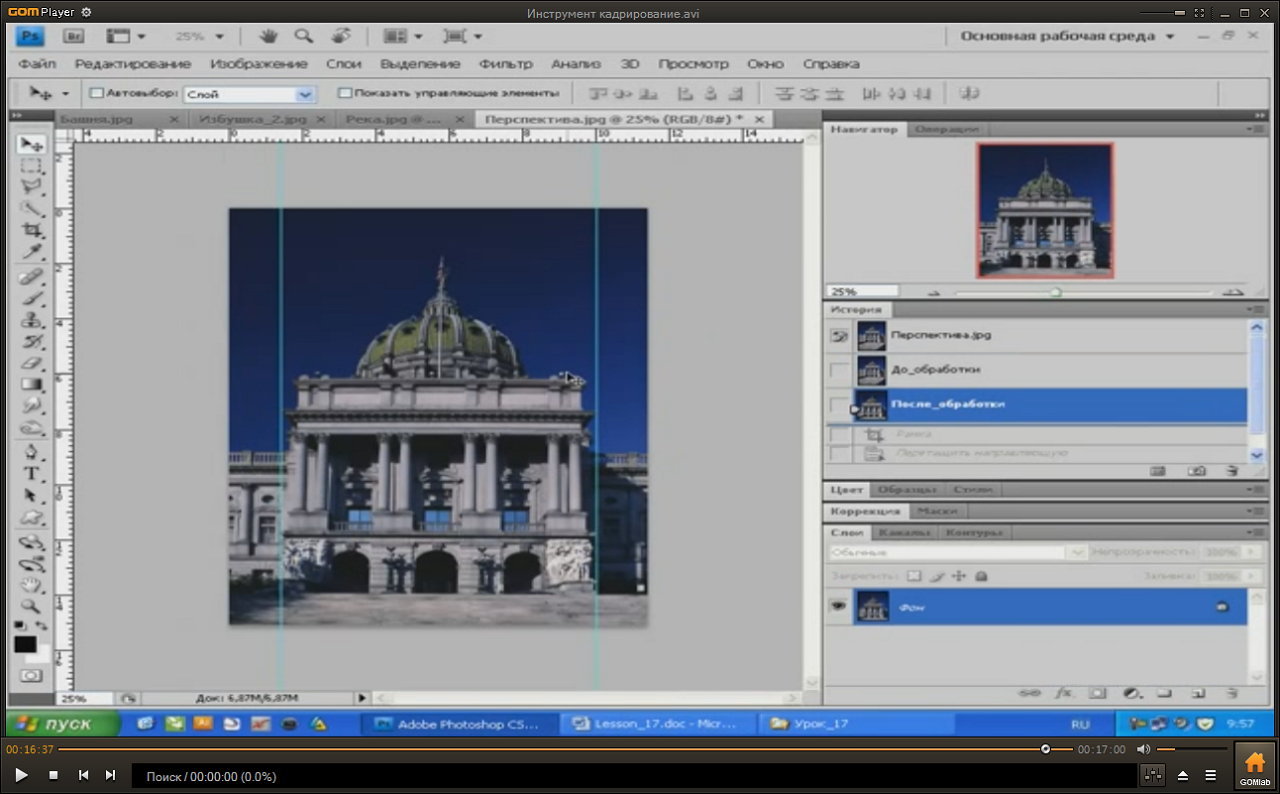Create new snapshot in History panel
This screenshot has height=794, width=1280.
pos(1196,470)
